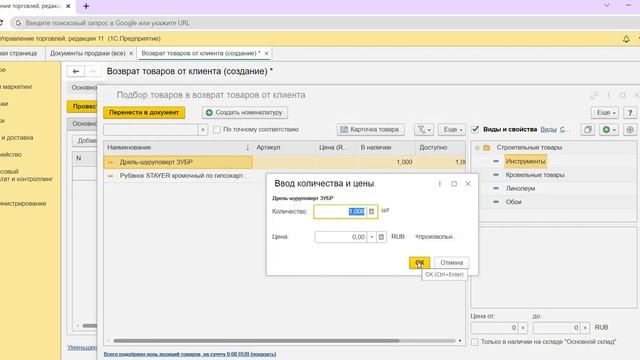This screenshot has width=640, height=360.
Task: Switch to Возврат товаров от клиента tab
Action: pyautogui.click(x=200, y=53)
